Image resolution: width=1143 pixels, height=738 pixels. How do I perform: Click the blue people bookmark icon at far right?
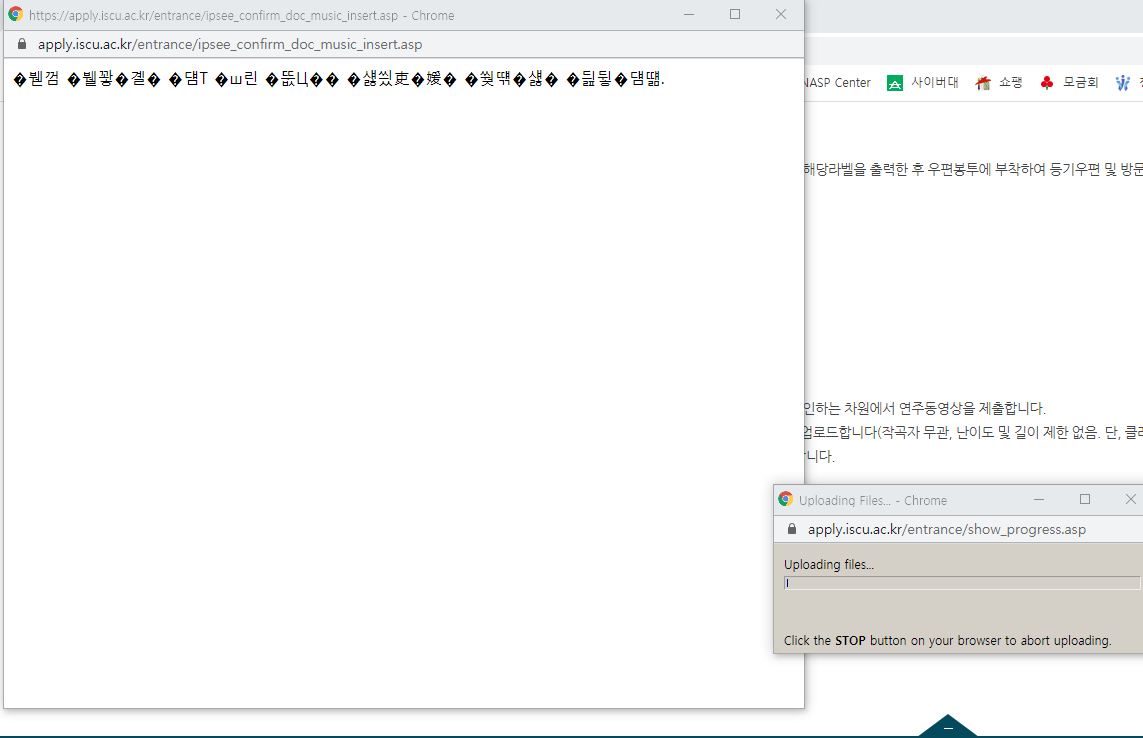[1123, 83]
